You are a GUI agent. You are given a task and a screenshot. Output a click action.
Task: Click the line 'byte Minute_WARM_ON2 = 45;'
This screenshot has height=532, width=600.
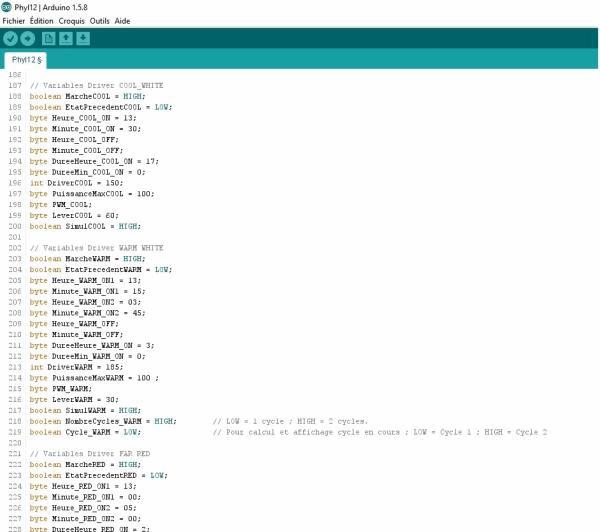88,313
